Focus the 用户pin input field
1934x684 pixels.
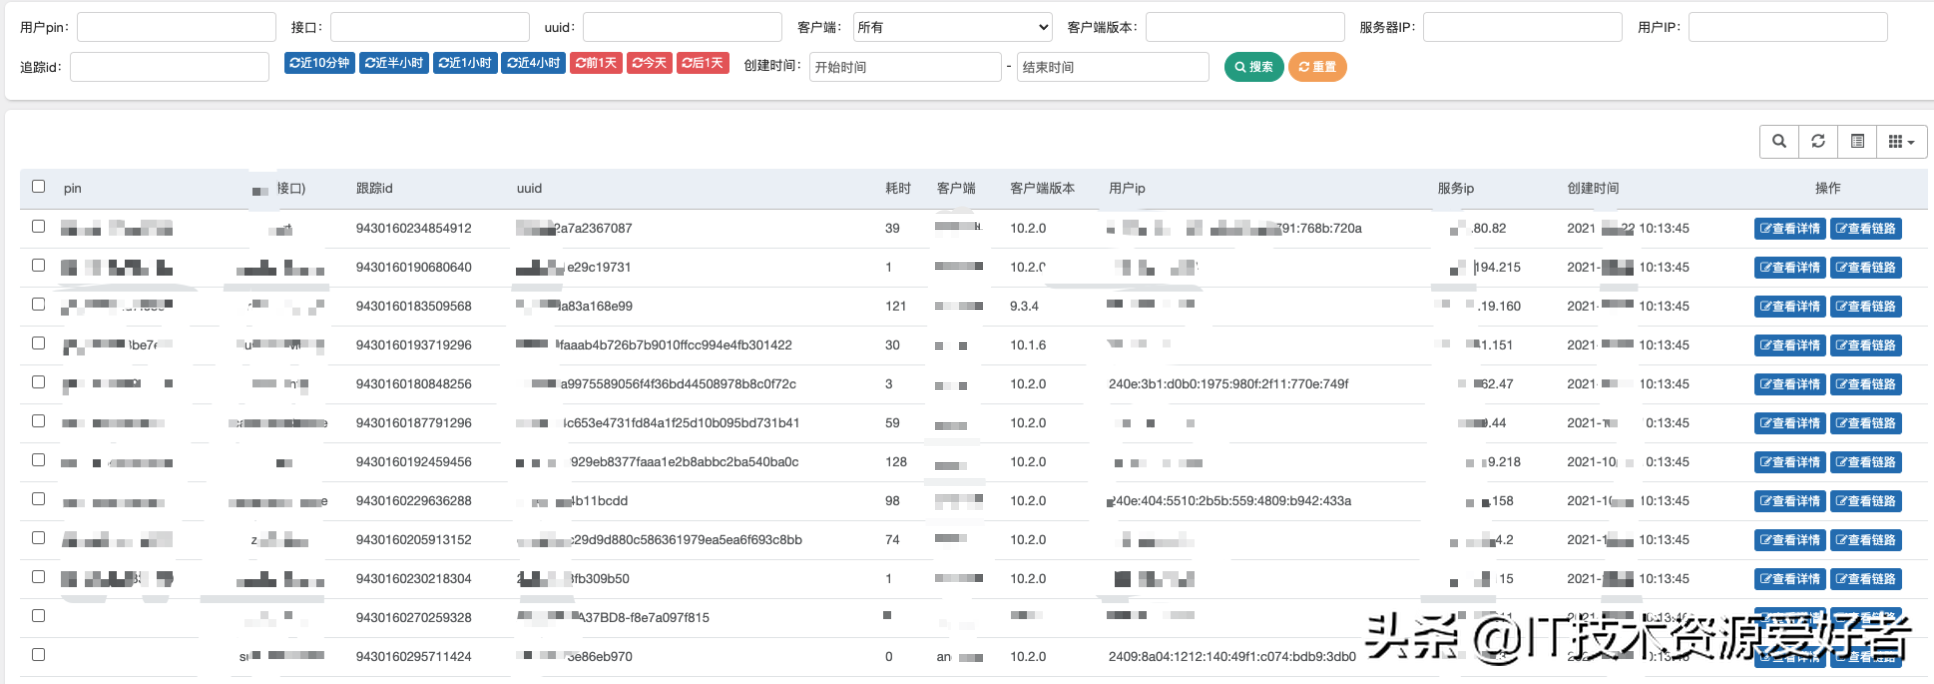(x=176, y=27)
